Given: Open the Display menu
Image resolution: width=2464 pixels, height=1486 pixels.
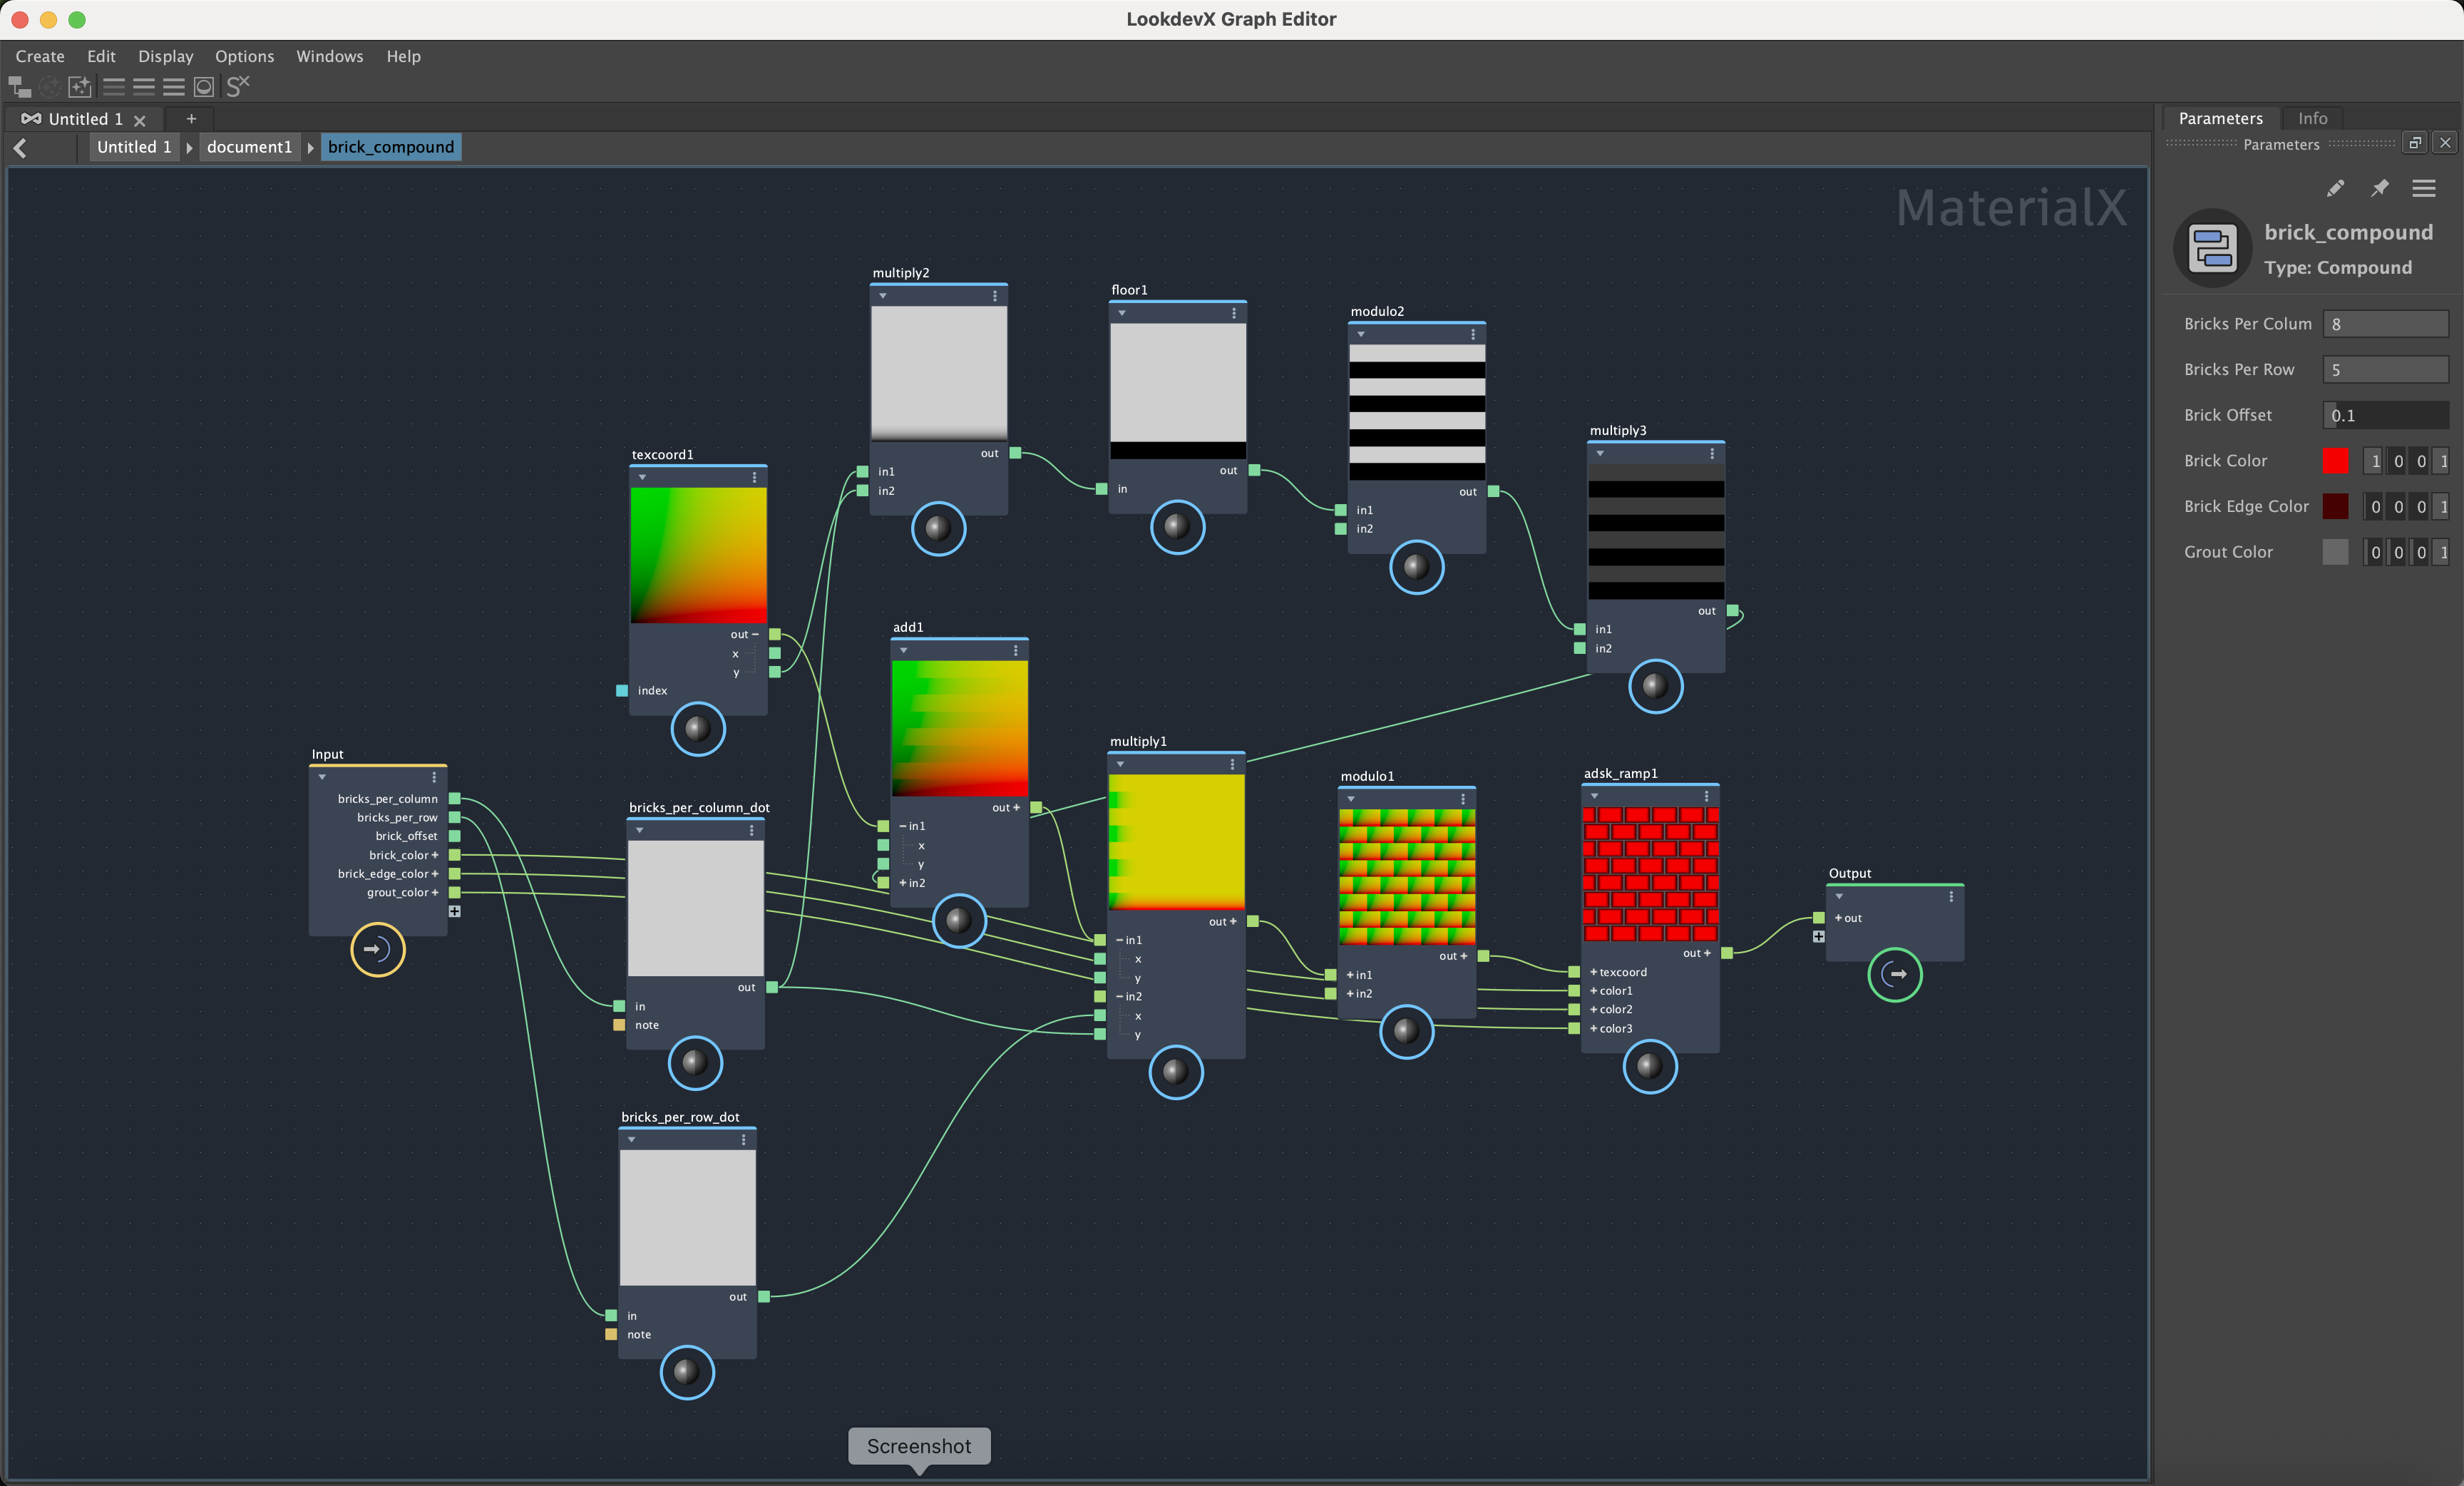Looking at the screenshot, I should pyautogui.click(x=165, y=56).
